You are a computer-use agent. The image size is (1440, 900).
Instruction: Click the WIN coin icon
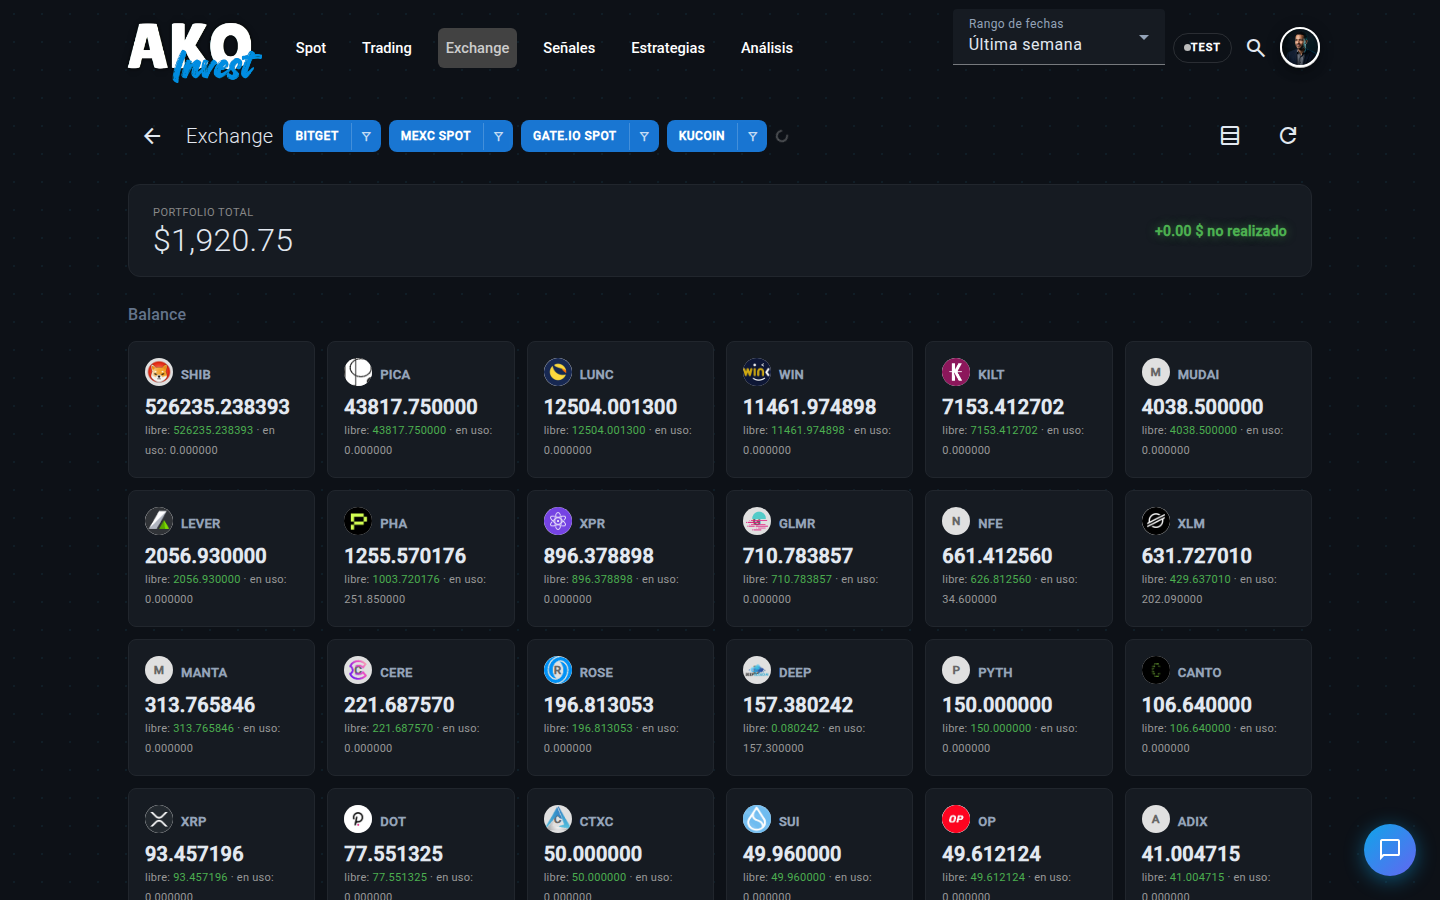tap(757, 372)
